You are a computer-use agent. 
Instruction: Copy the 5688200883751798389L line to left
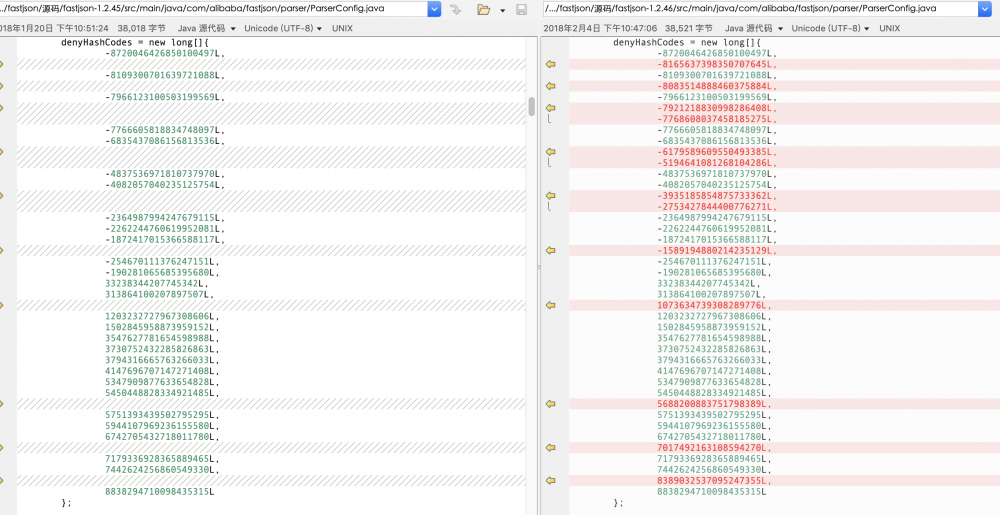coord(550,403)
